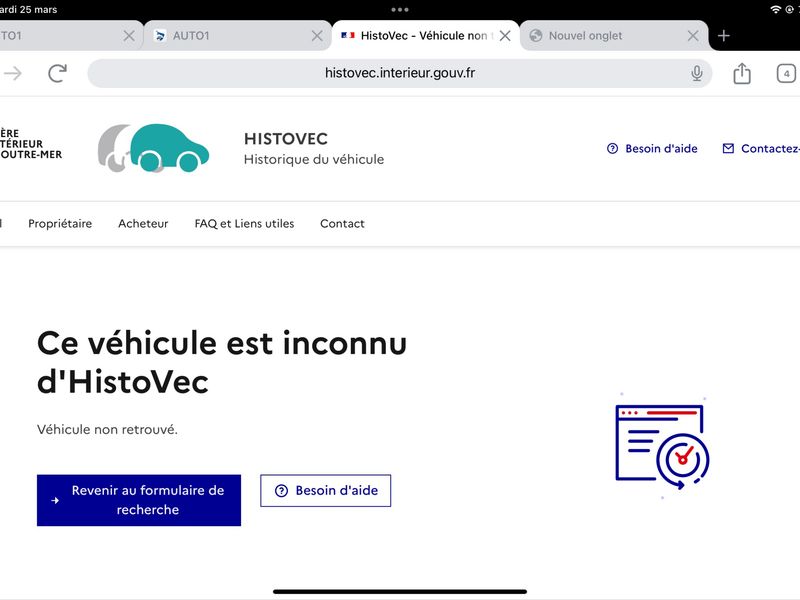This screenshot has height=600, width=800.
Task: Open the Propriétaire menu item
Action: (x=60, y=223)
